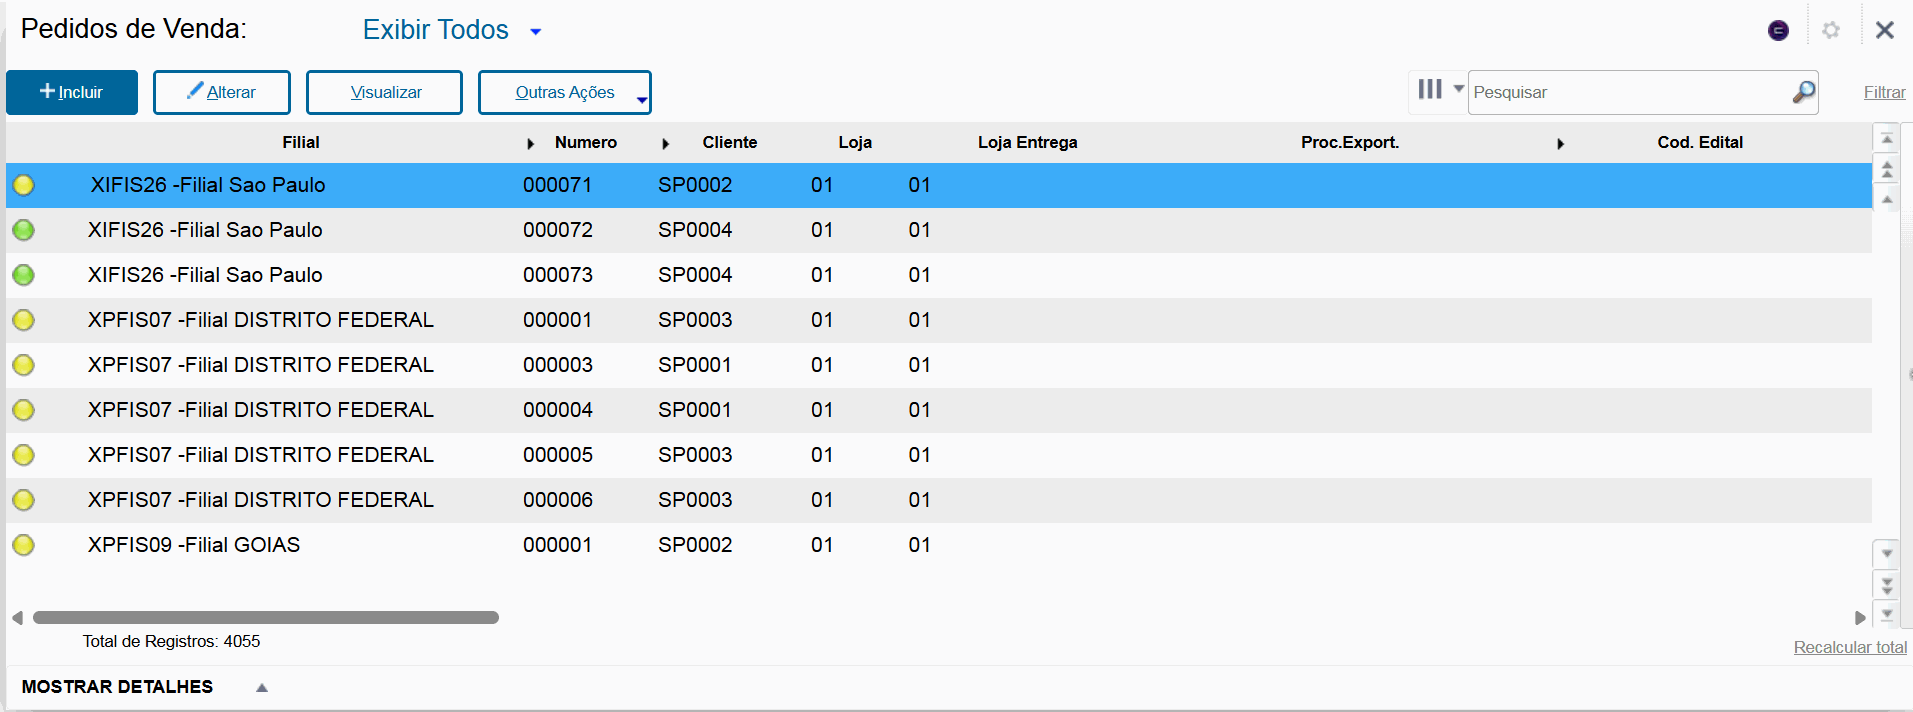
Task: Click the arrow marker before Cliente header
Action: (x=666, y=144)
